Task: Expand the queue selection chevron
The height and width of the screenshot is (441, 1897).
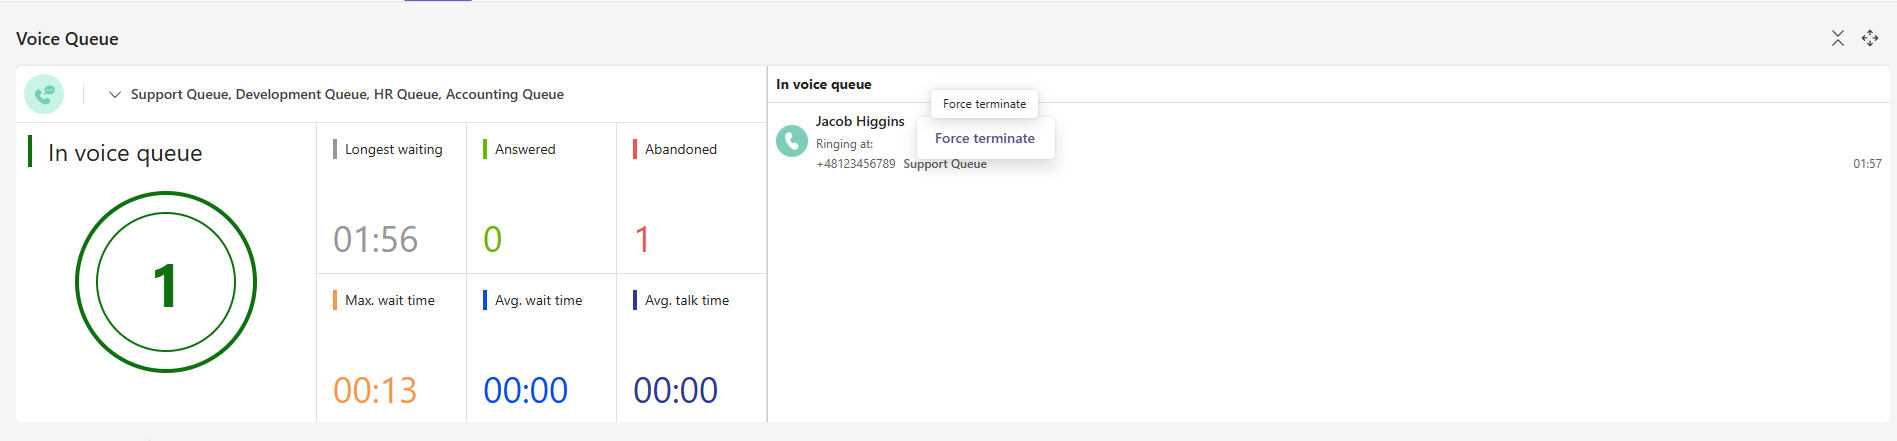Action: [x=115, y=95]
